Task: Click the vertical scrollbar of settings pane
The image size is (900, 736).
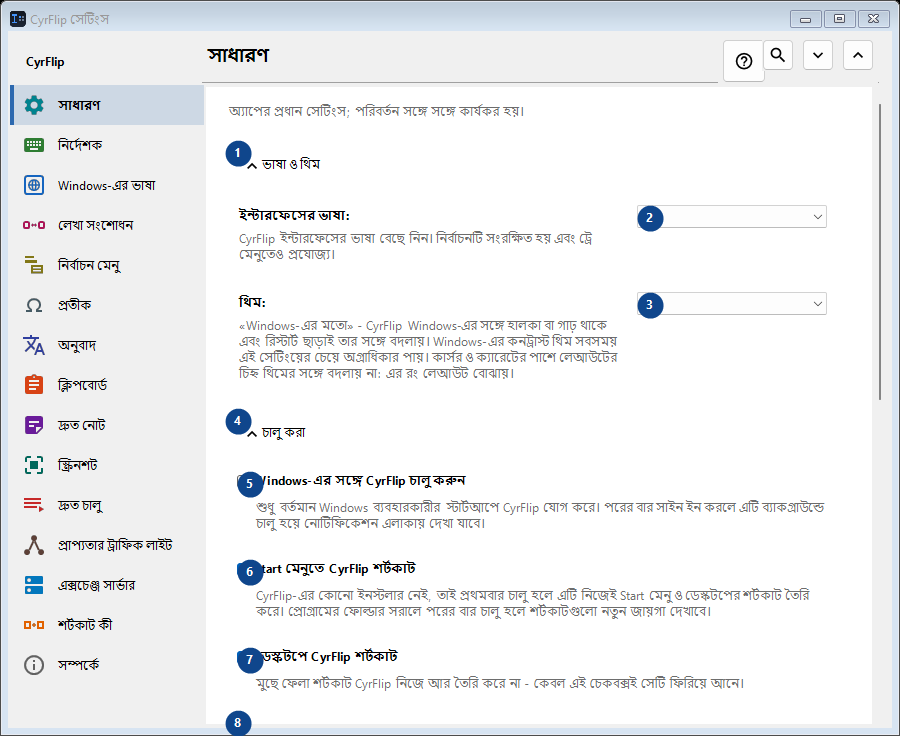Action: pos(879,251)
